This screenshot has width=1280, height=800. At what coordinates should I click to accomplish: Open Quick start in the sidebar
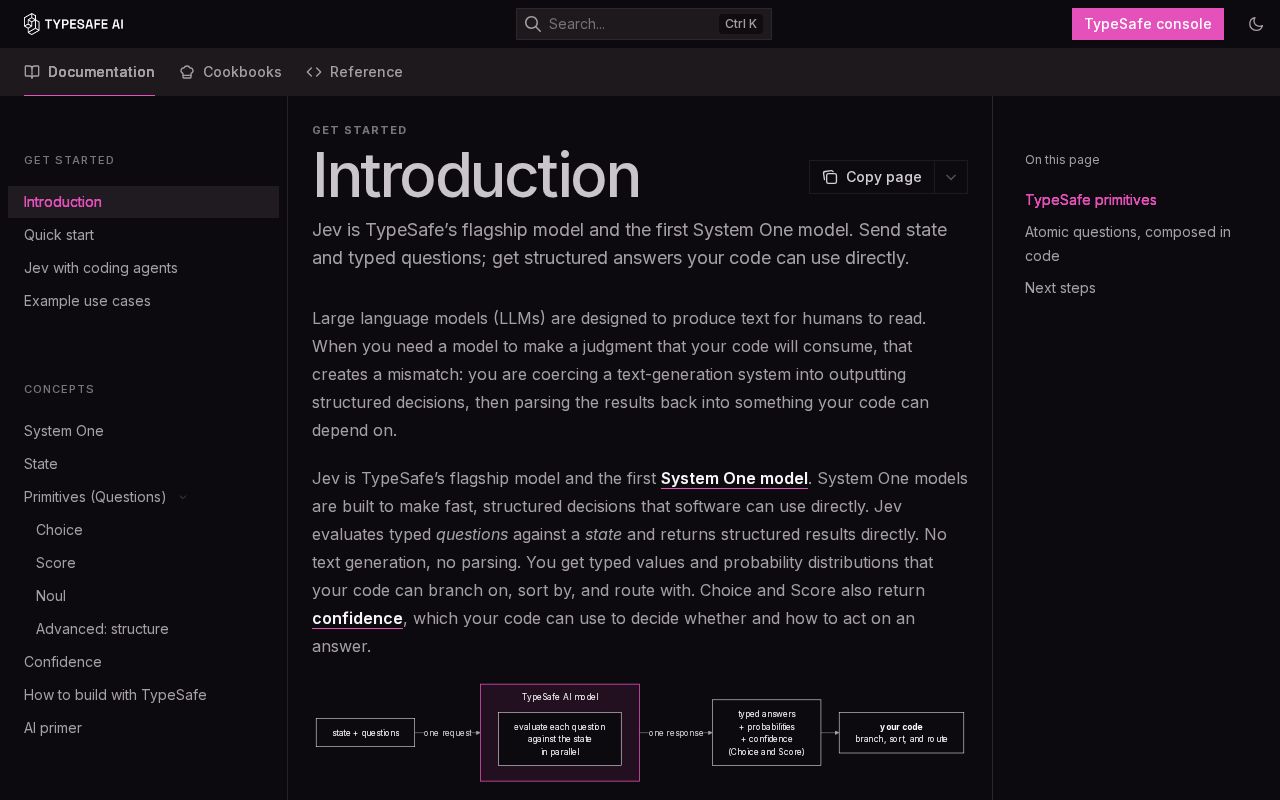pos(143,235)
